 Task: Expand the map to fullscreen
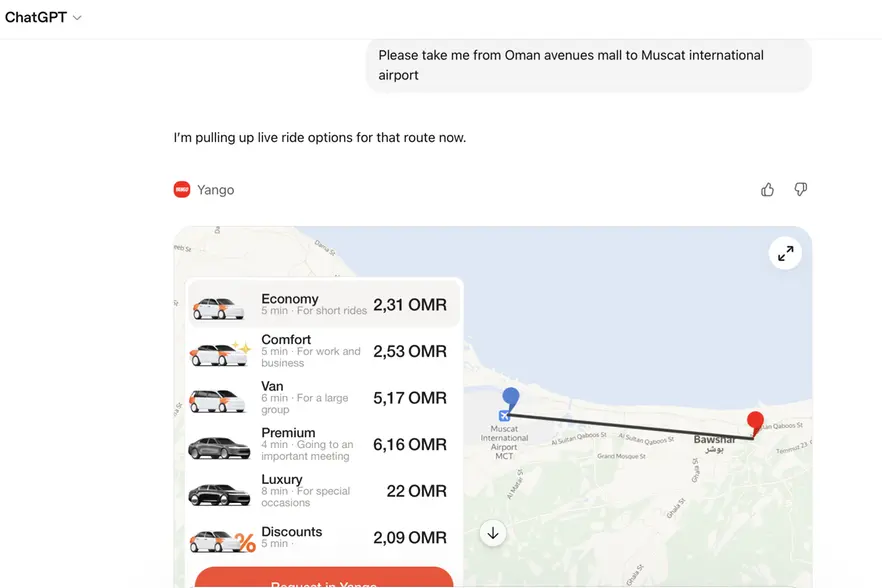pos(786,254)
